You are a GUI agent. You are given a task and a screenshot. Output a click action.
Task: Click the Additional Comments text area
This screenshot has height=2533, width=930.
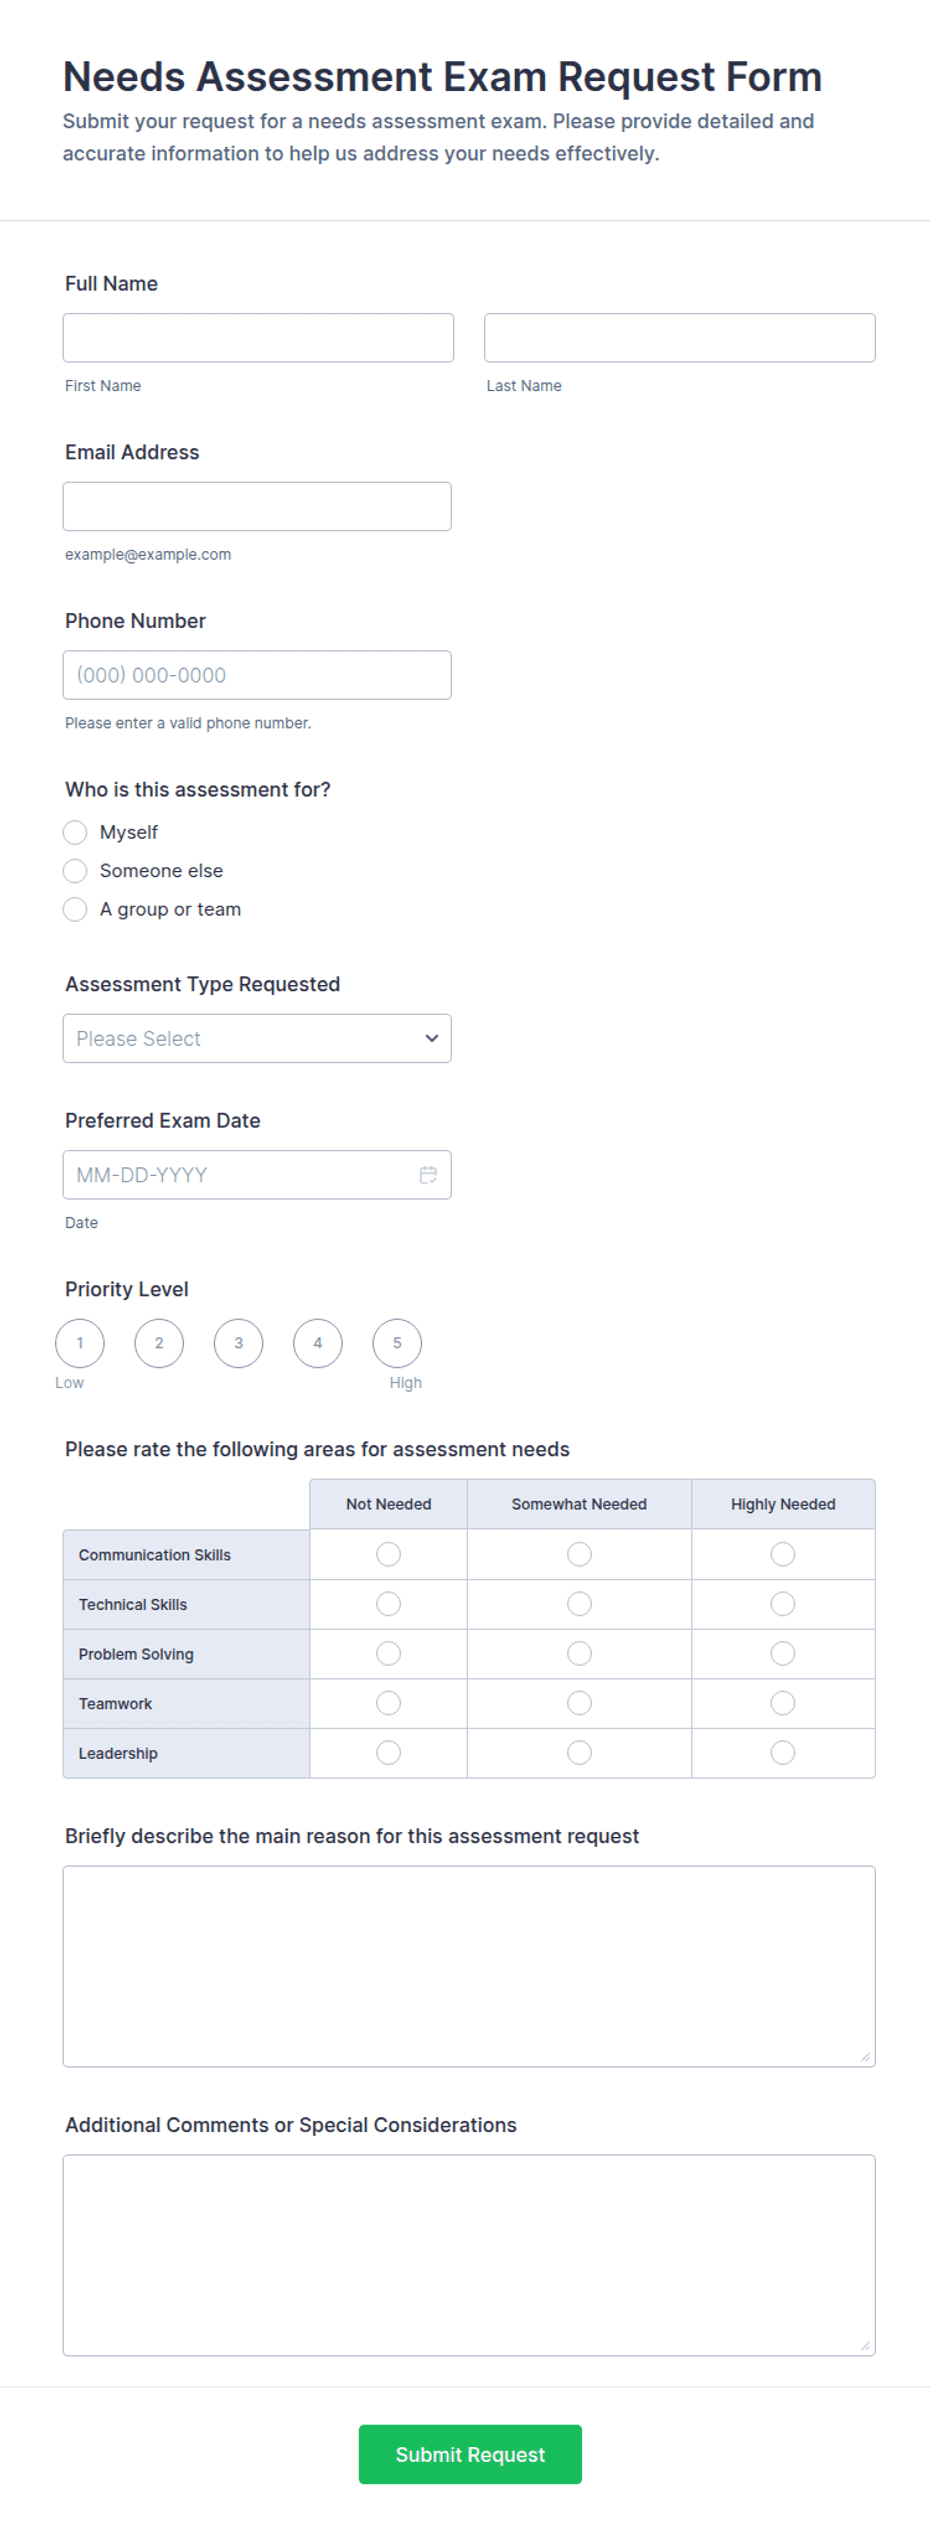pyautogui.click(x=469, y=2256)
